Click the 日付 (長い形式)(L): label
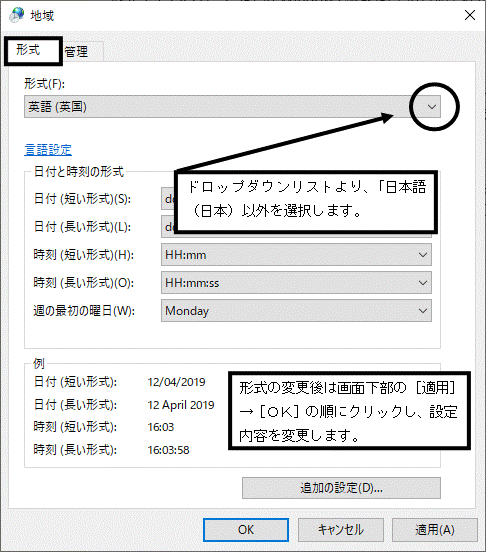This screenshot has height=552, width=486. (82, 227)
